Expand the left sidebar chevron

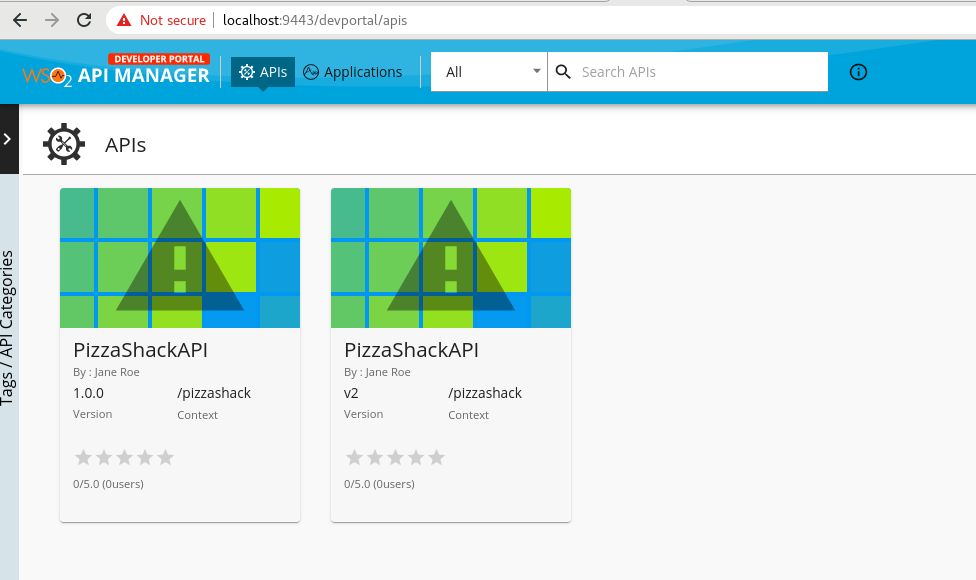8,139
